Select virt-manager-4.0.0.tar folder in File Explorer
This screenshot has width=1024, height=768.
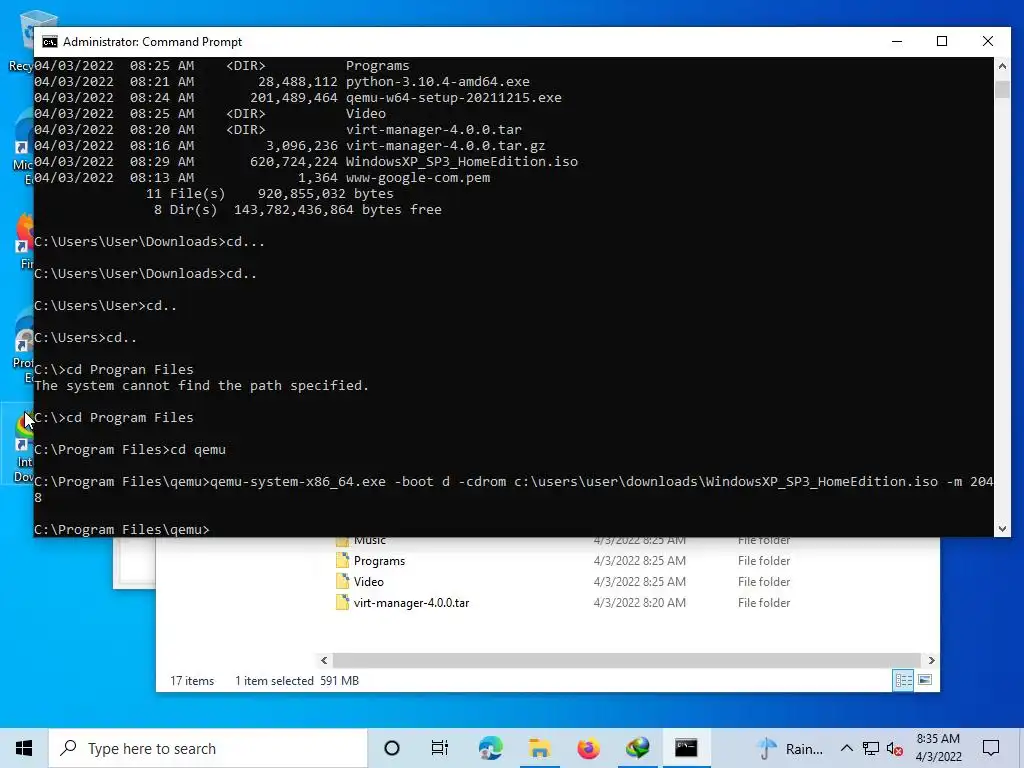411,603
